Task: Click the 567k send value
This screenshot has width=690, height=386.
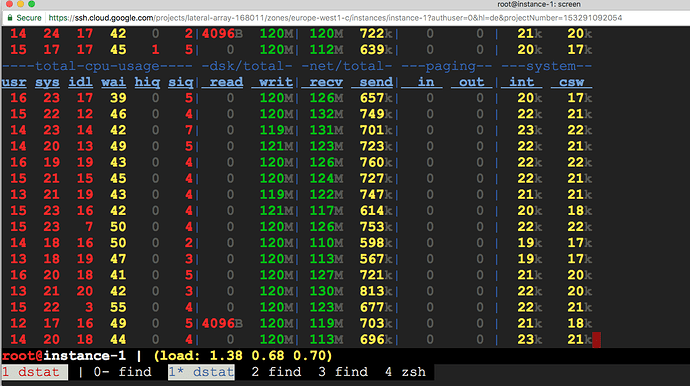Action: point(376,259)
